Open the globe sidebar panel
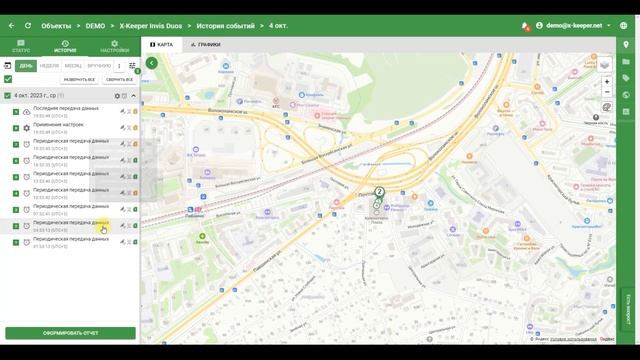640x360 pixels. 626,95
